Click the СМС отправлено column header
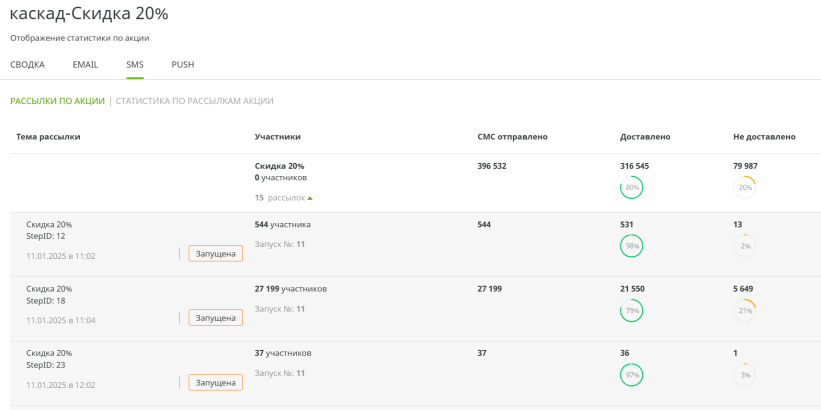Image resolution: width=821 pixels, height=410 pixels. click(x=512, y=136)
